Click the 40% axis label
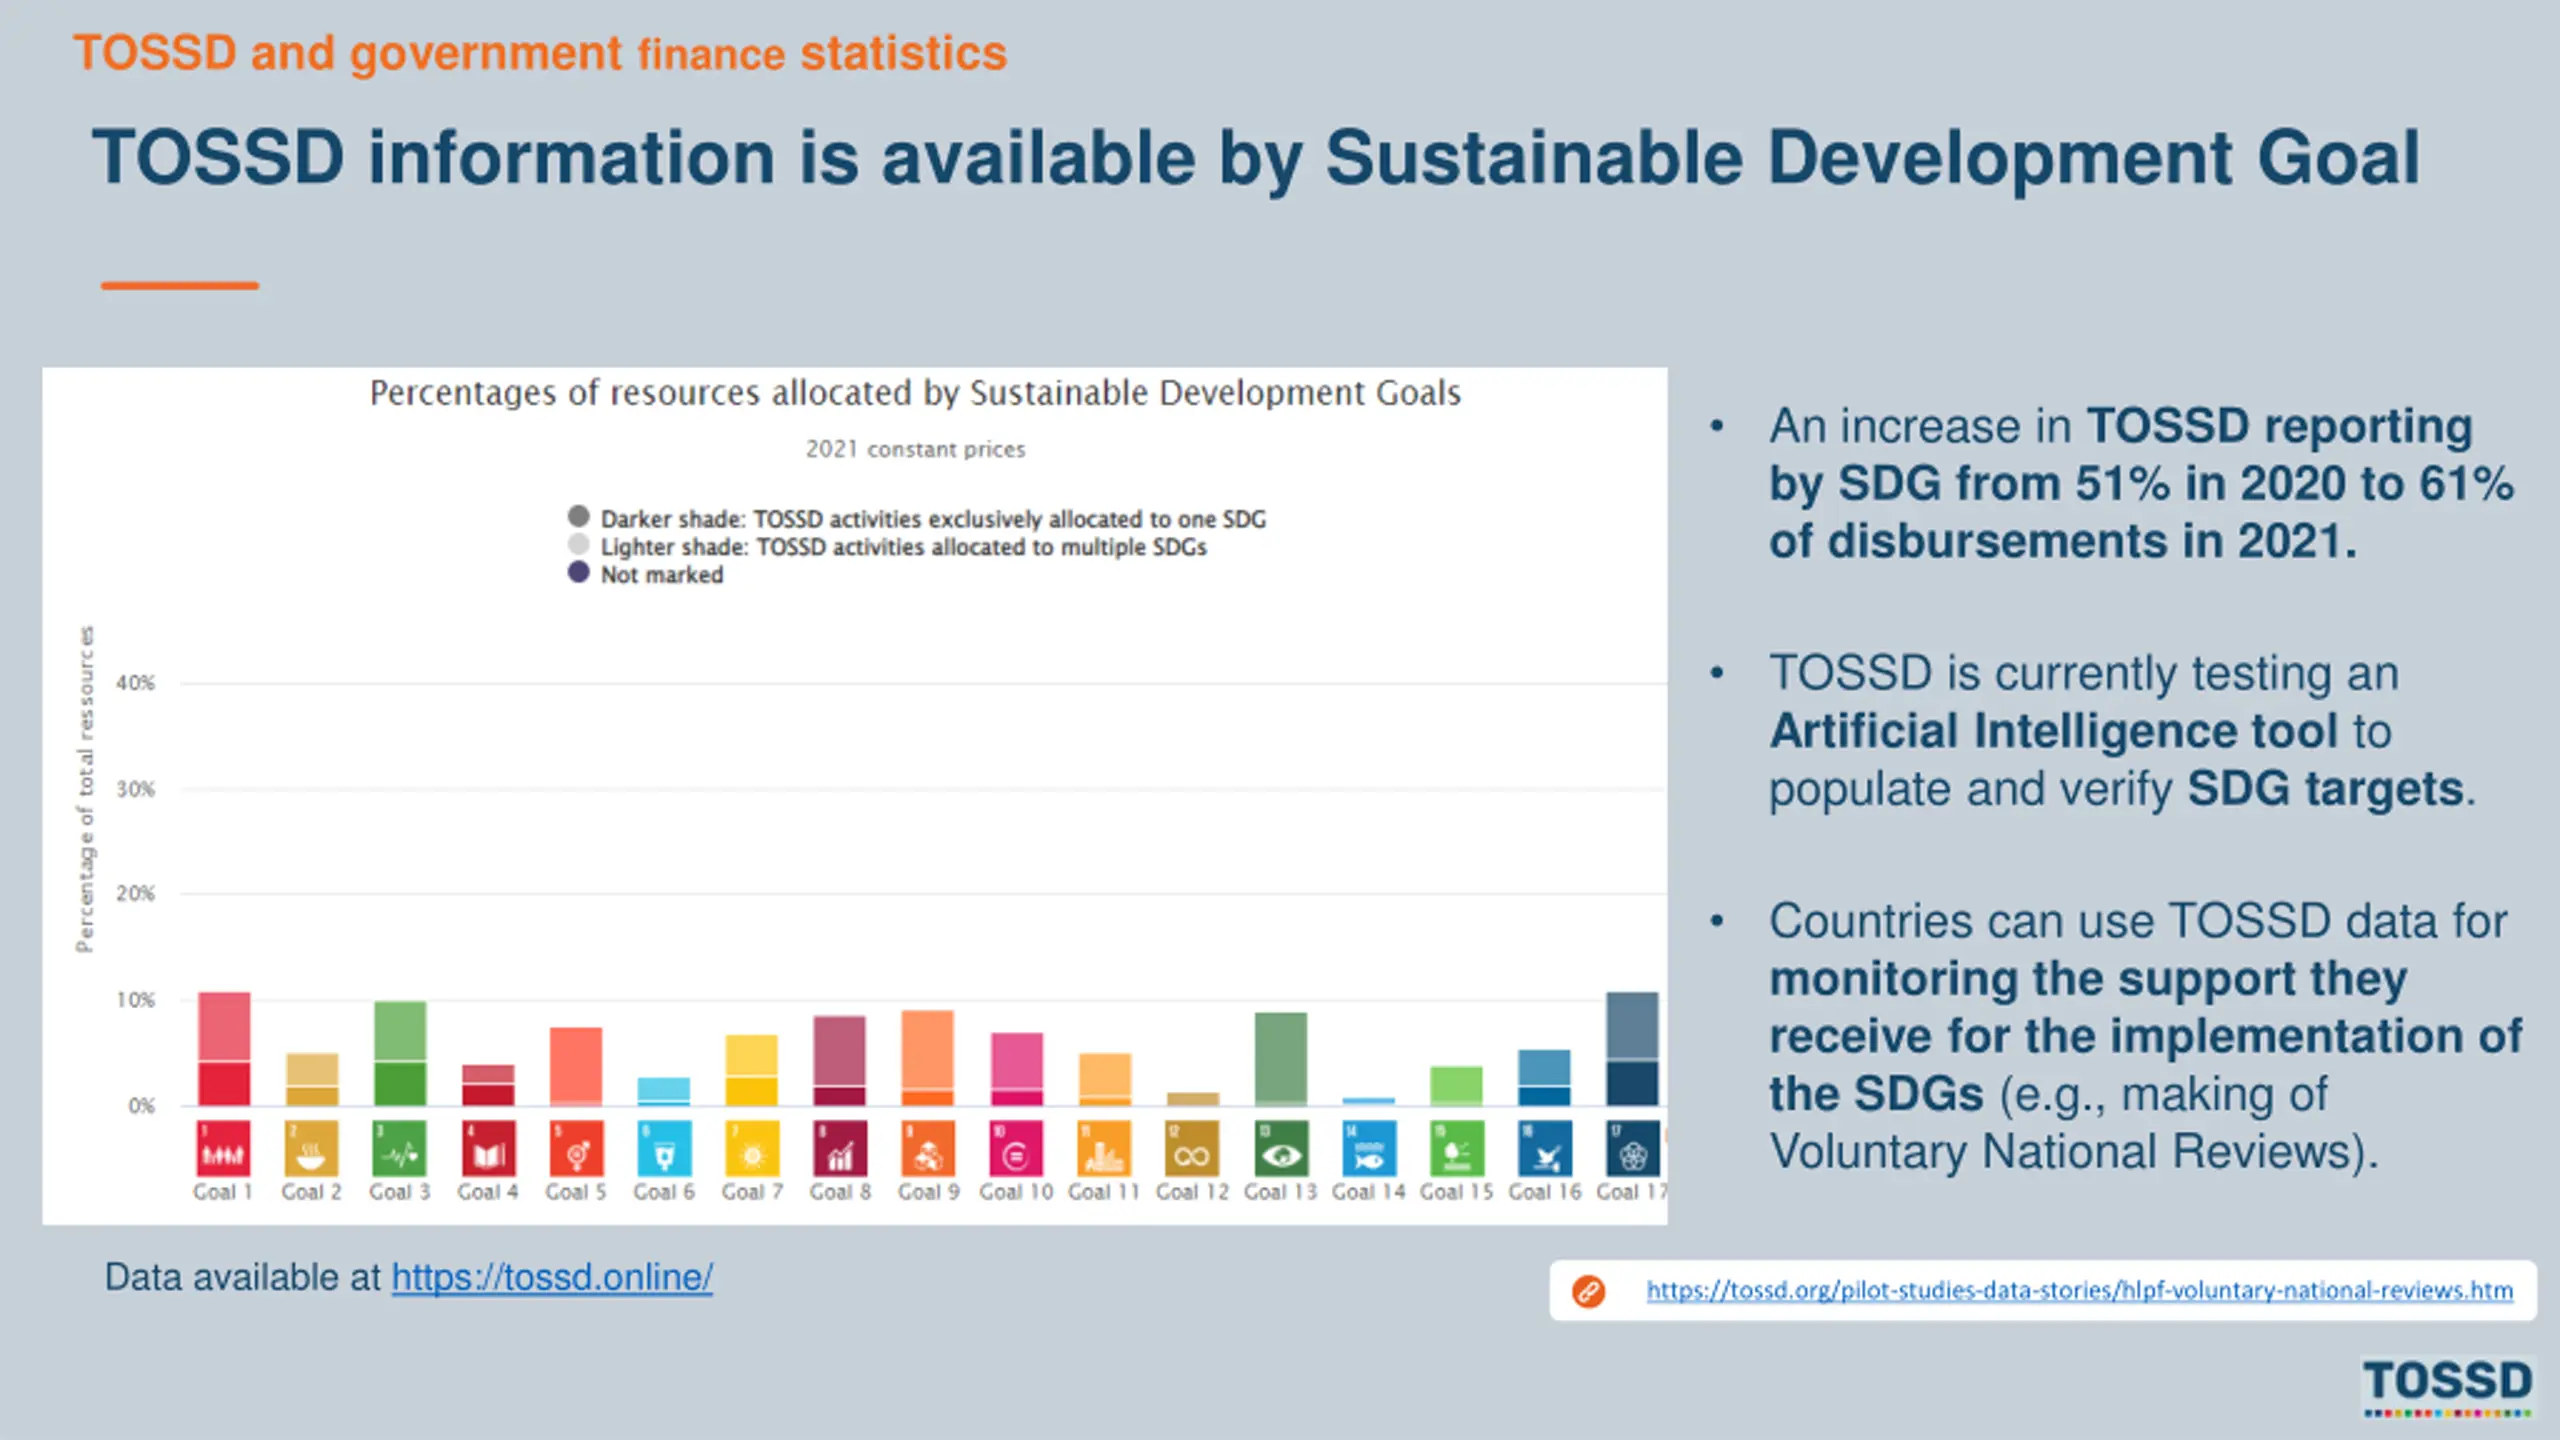 136,683
